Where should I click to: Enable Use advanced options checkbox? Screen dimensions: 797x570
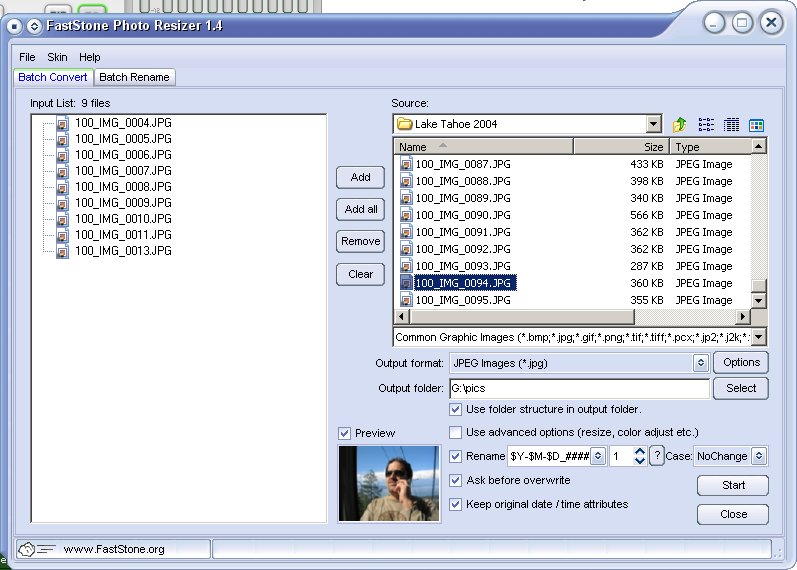pos(456,433)
